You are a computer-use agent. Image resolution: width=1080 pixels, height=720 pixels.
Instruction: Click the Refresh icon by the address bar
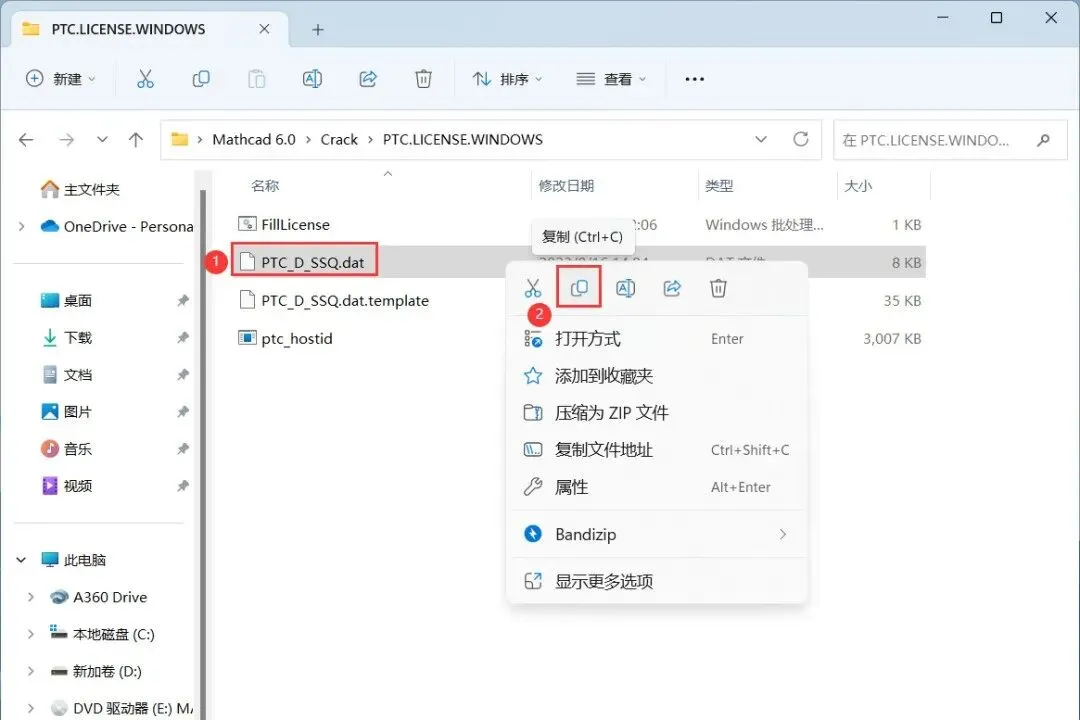(x=800, y=139)
